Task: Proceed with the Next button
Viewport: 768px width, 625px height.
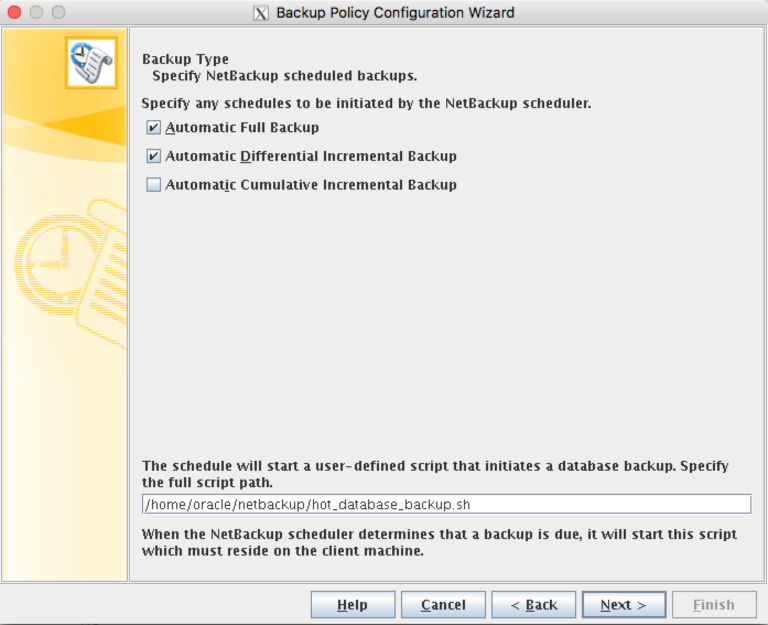Action: click(624, 605)
